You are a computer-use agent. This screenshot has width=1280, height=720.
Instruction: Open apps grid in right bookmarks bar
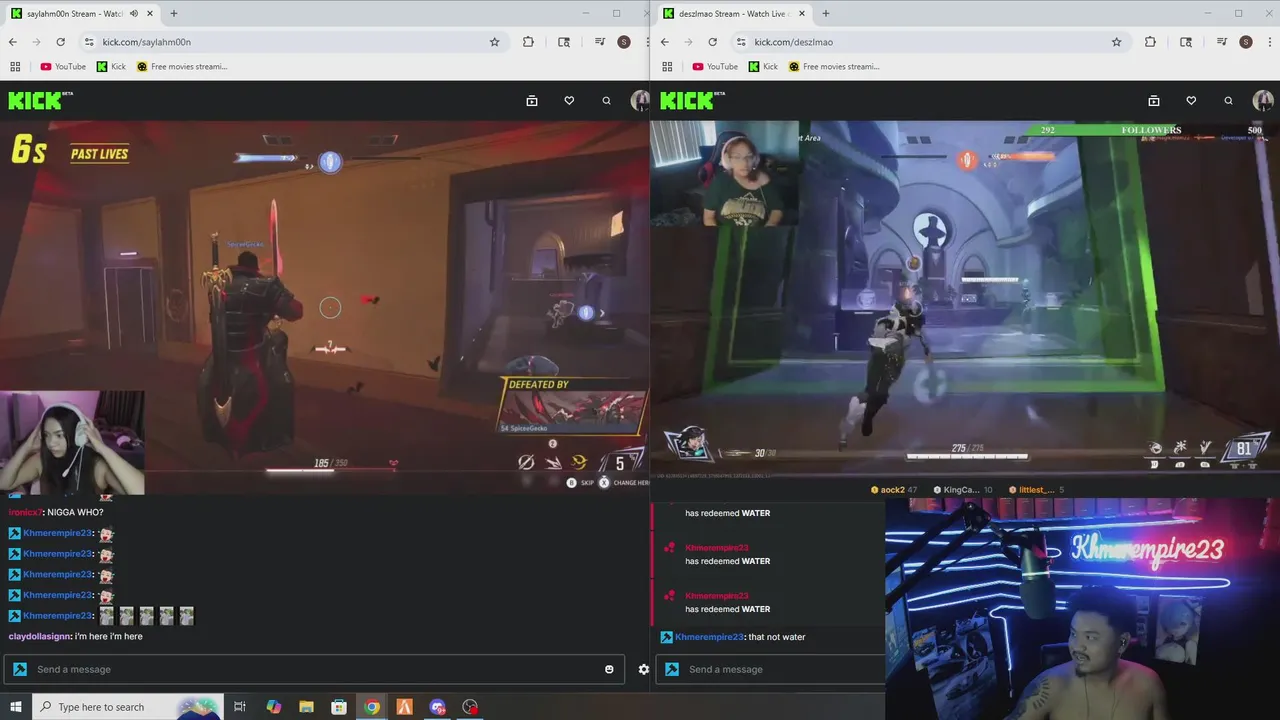667,67
